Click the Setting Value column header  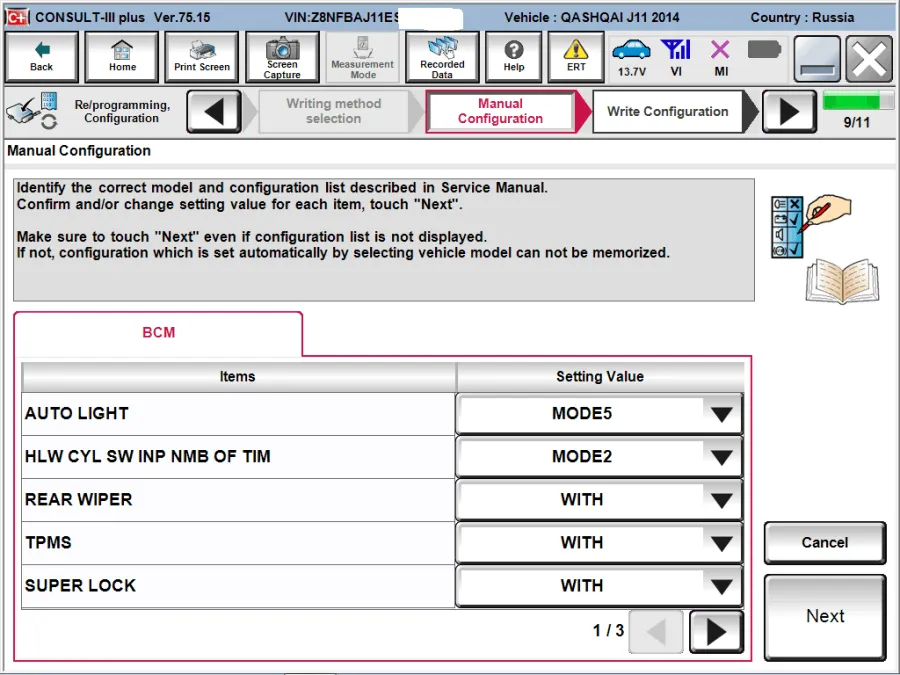click(600, 377)
